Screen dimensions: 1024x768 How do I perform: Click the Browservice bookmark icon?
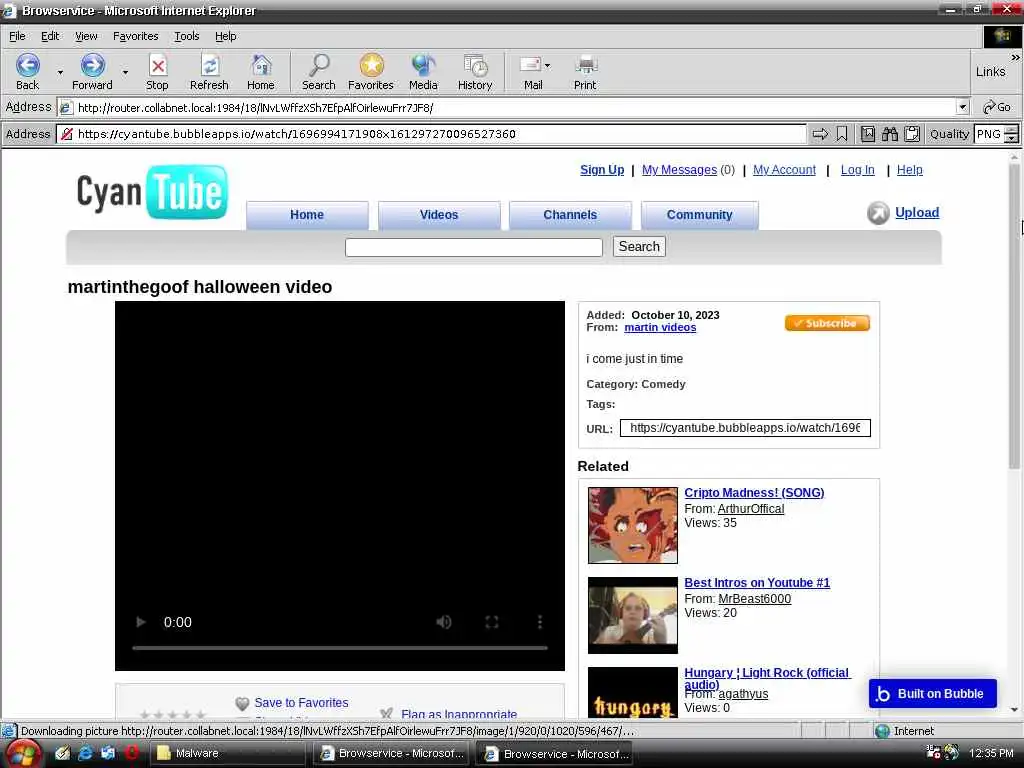coord(842,134)
